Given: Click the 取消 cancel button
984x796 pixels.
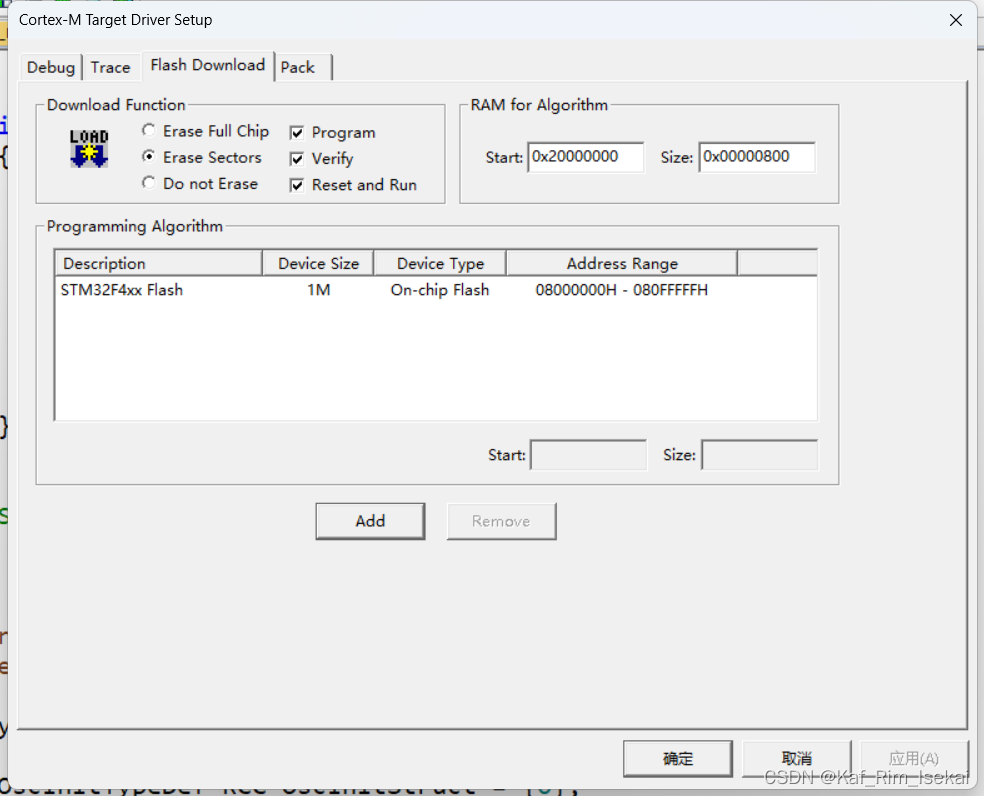Looking at the screenshot, I should [x=796, y=758].
